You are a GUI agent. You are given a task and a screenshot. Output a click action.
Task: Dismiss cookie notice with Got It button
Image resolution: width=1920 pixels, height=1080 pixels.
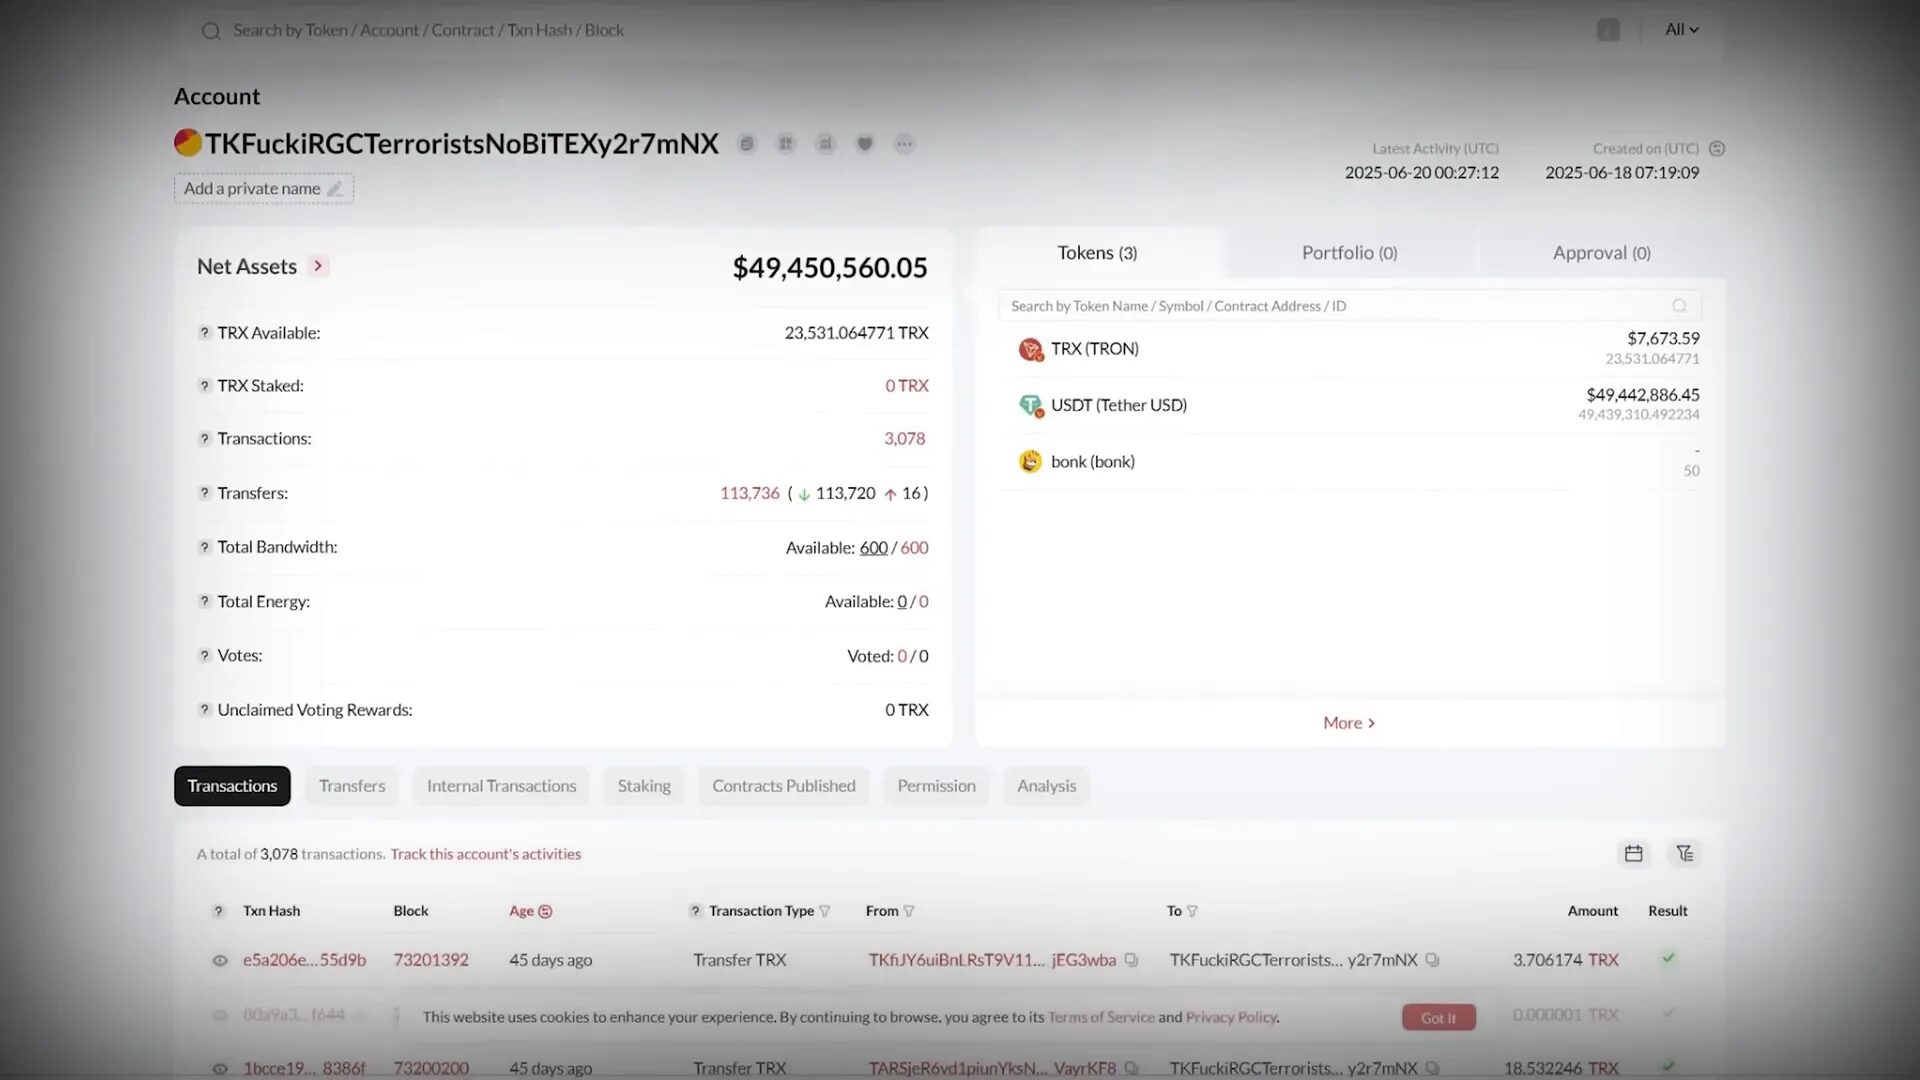pos(1438,1016)
